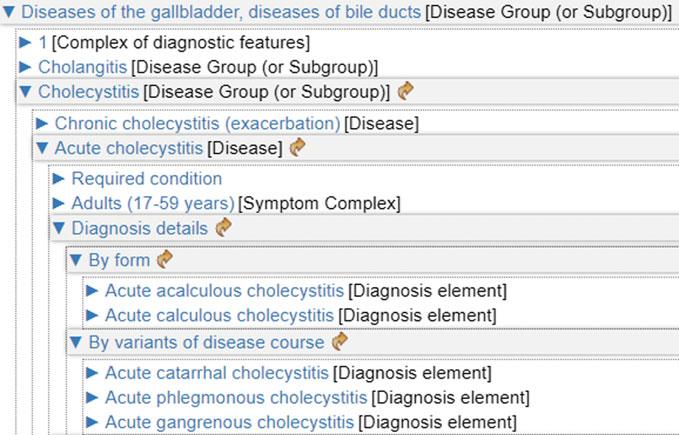The height and width of the screenshot is (435, 679).
Task: Collapse the By form section
Action: [75, 261]
